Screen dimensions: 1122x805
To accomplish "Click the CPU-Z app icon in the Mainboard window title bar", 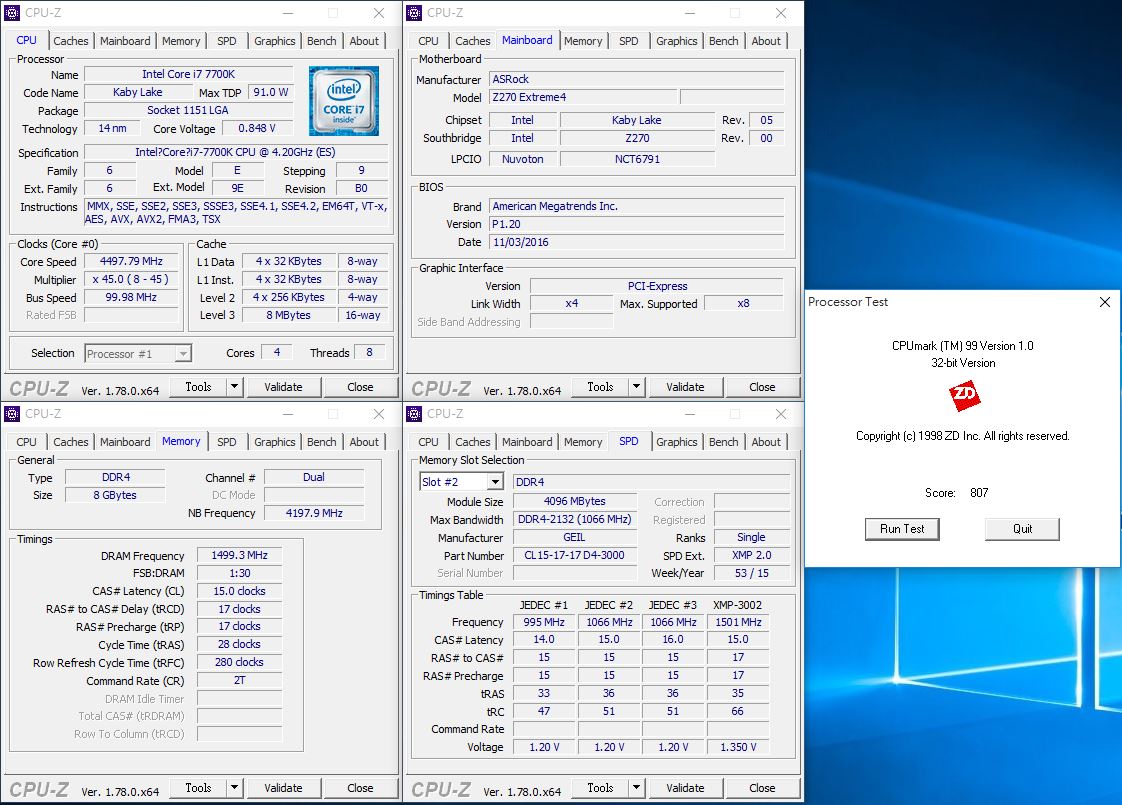I will (x=414, y=13).
